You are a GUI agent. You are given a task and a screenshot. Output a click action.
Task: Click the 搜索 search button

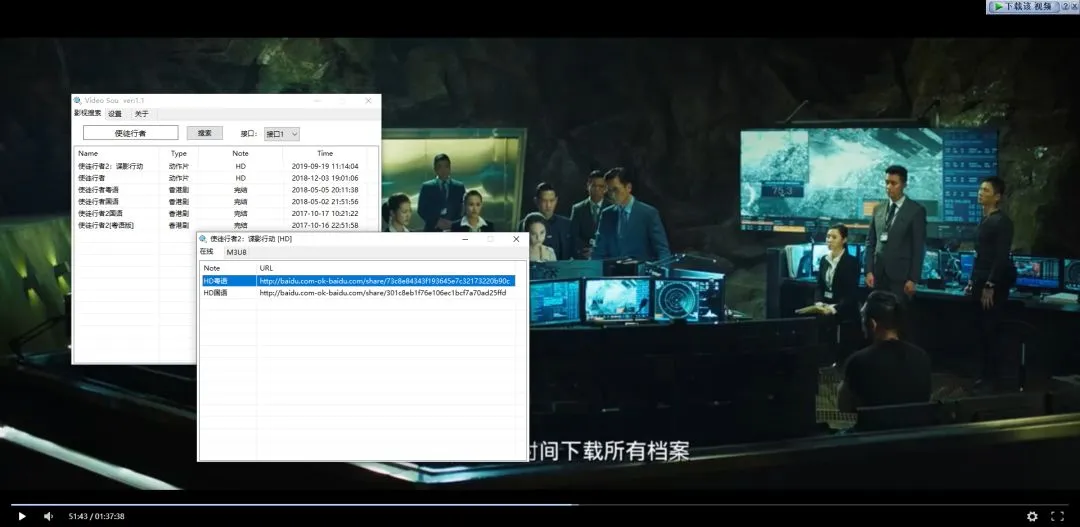pos(205,133)
